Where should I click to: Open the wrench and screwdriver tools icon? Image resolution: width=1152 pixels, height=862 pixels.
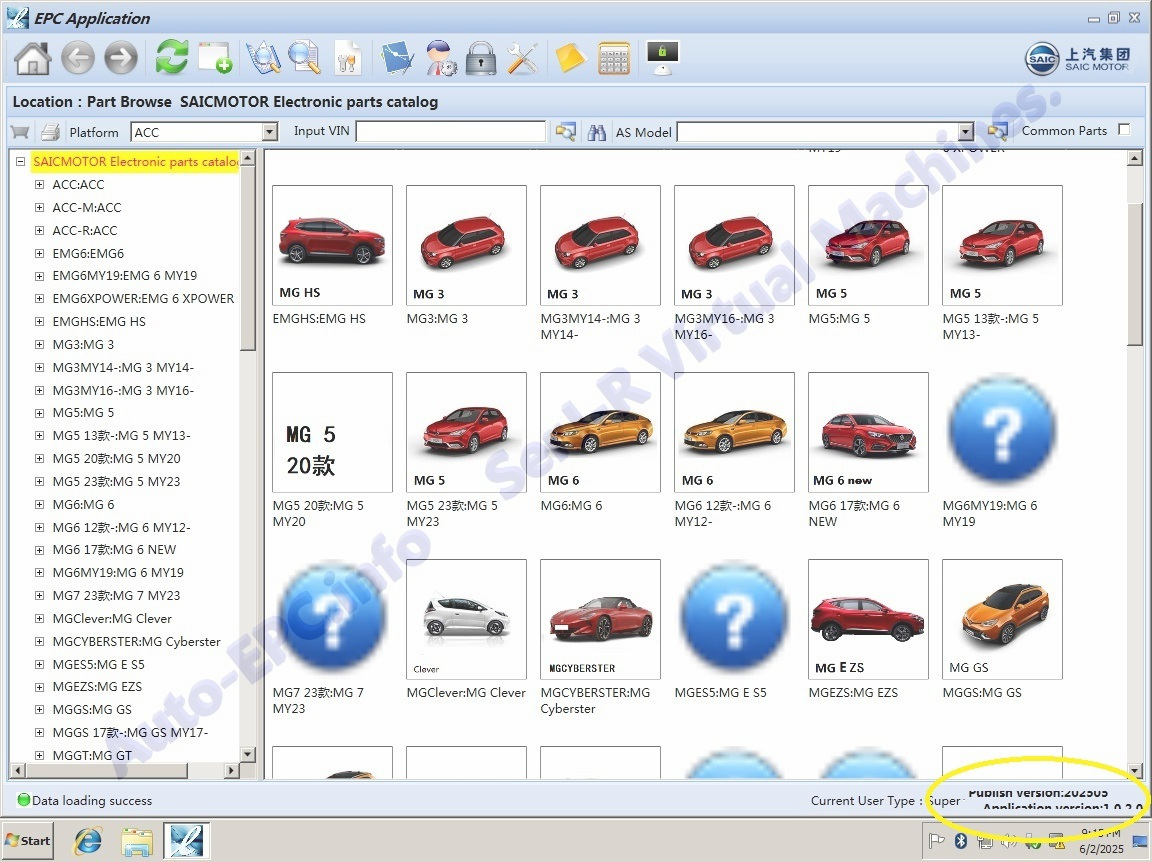point(522,58)
